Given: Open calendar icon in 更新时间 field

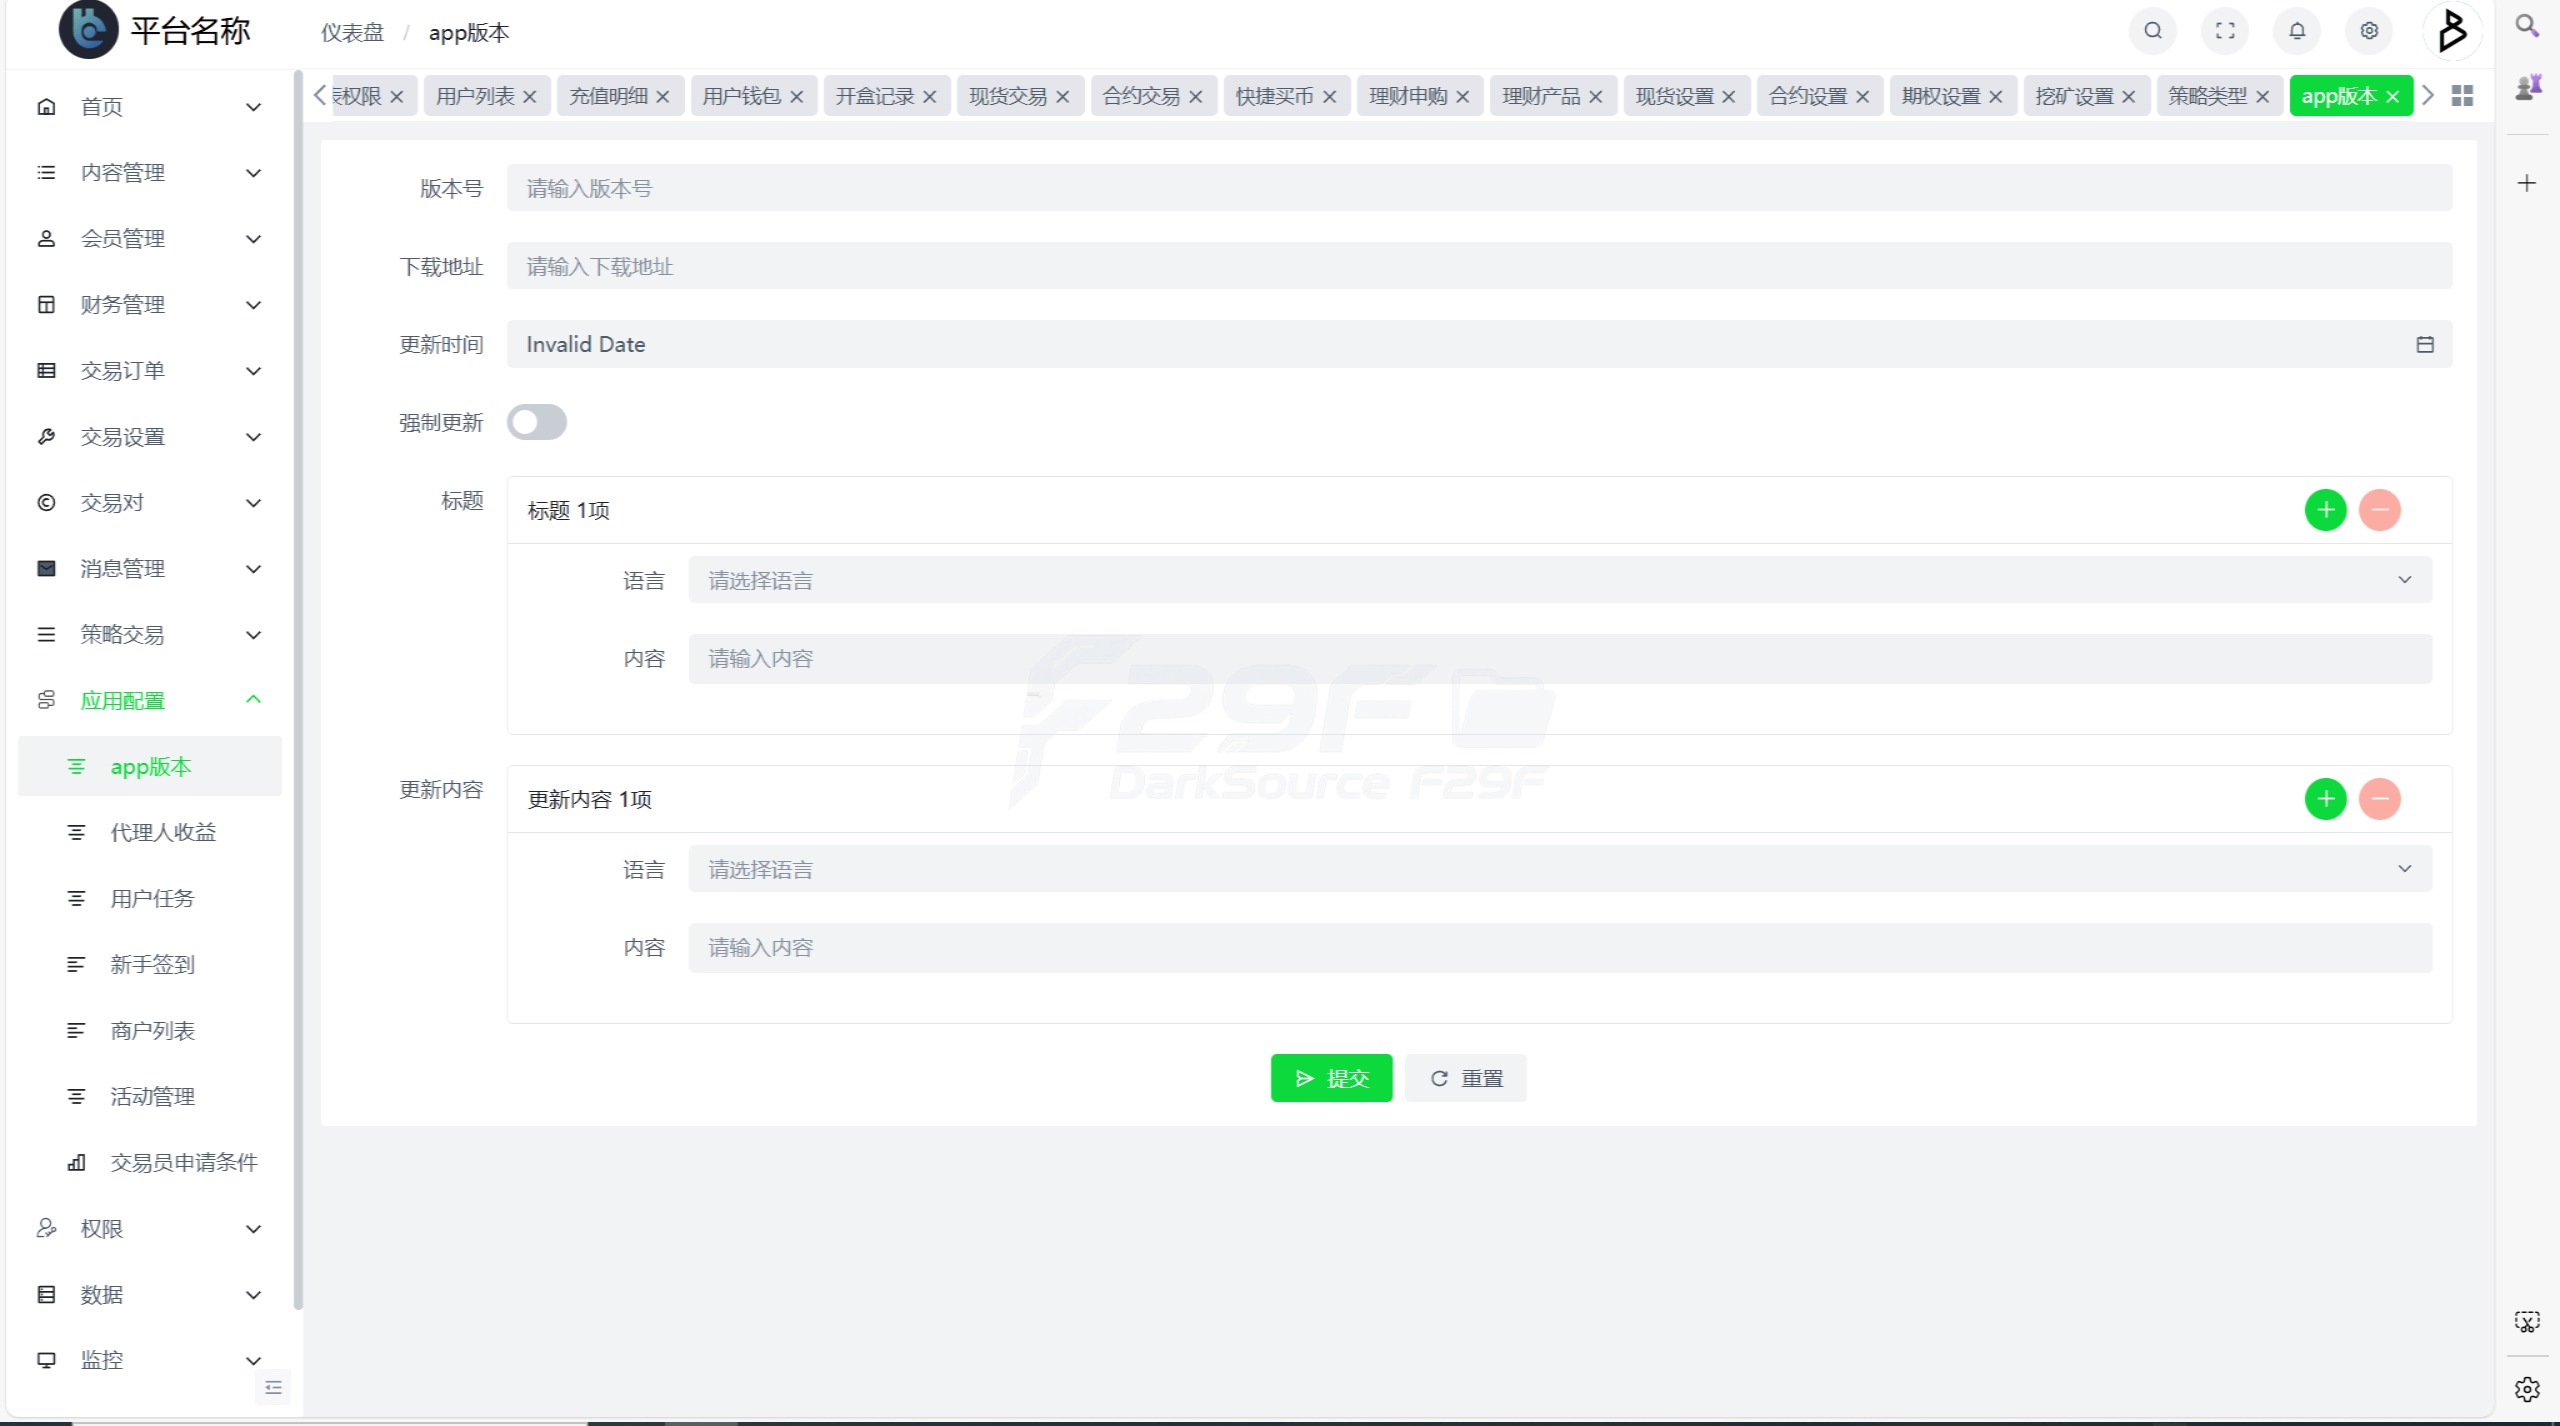Looking at the screenshot, I should coord(2424,345).
